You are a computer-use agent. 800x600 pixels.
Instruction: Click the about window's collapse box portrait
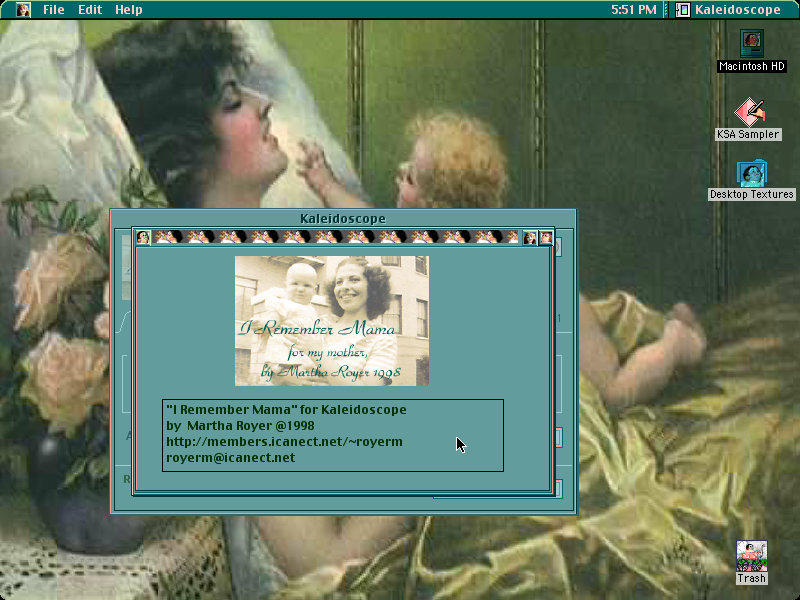(546, 237)
